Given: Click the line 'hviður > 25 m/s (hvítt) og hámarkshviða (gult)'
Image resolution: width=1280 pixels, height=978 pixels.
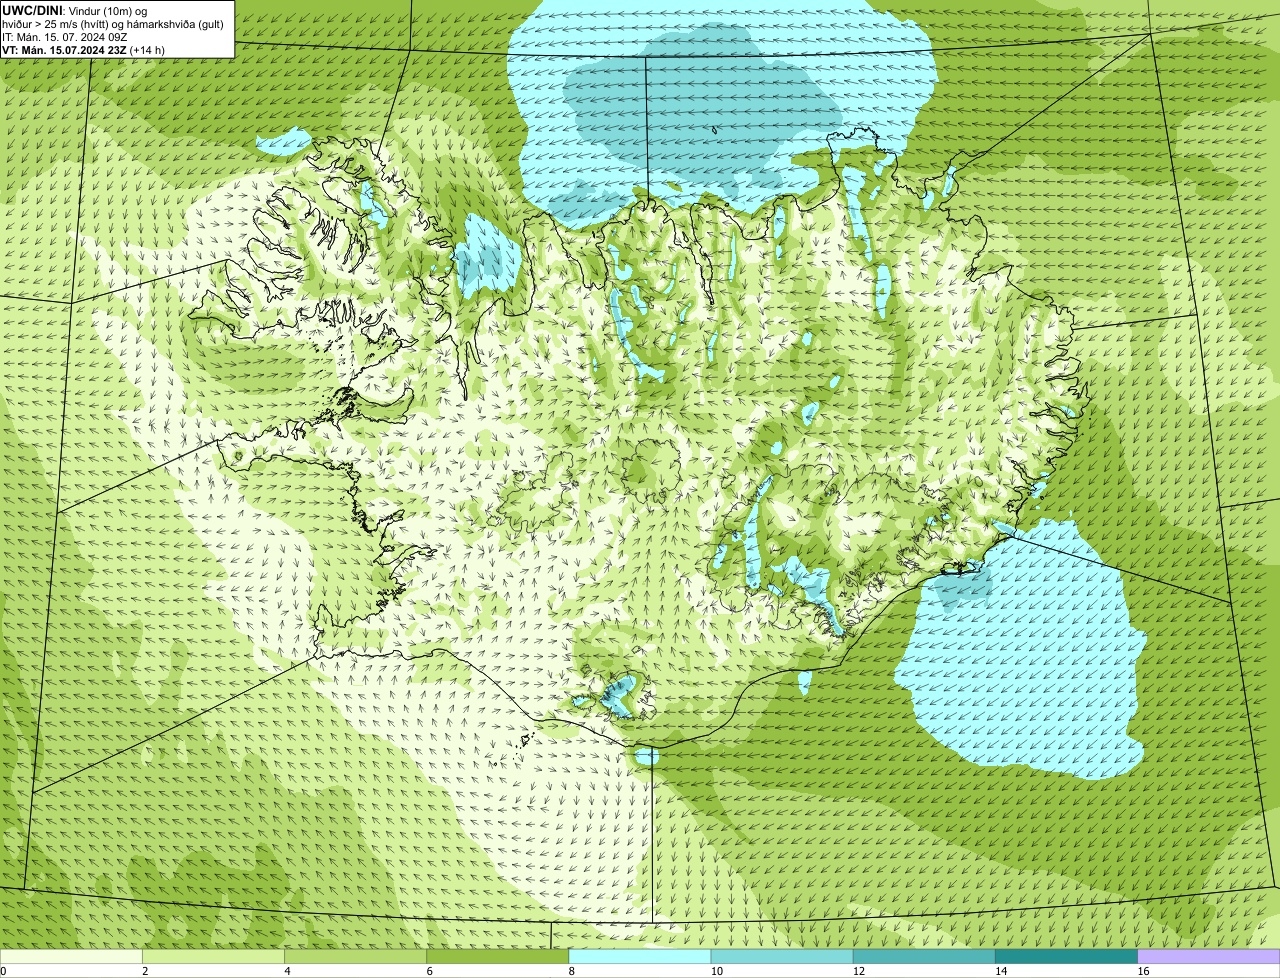Looking at the screenshot, I should point(113,23).
